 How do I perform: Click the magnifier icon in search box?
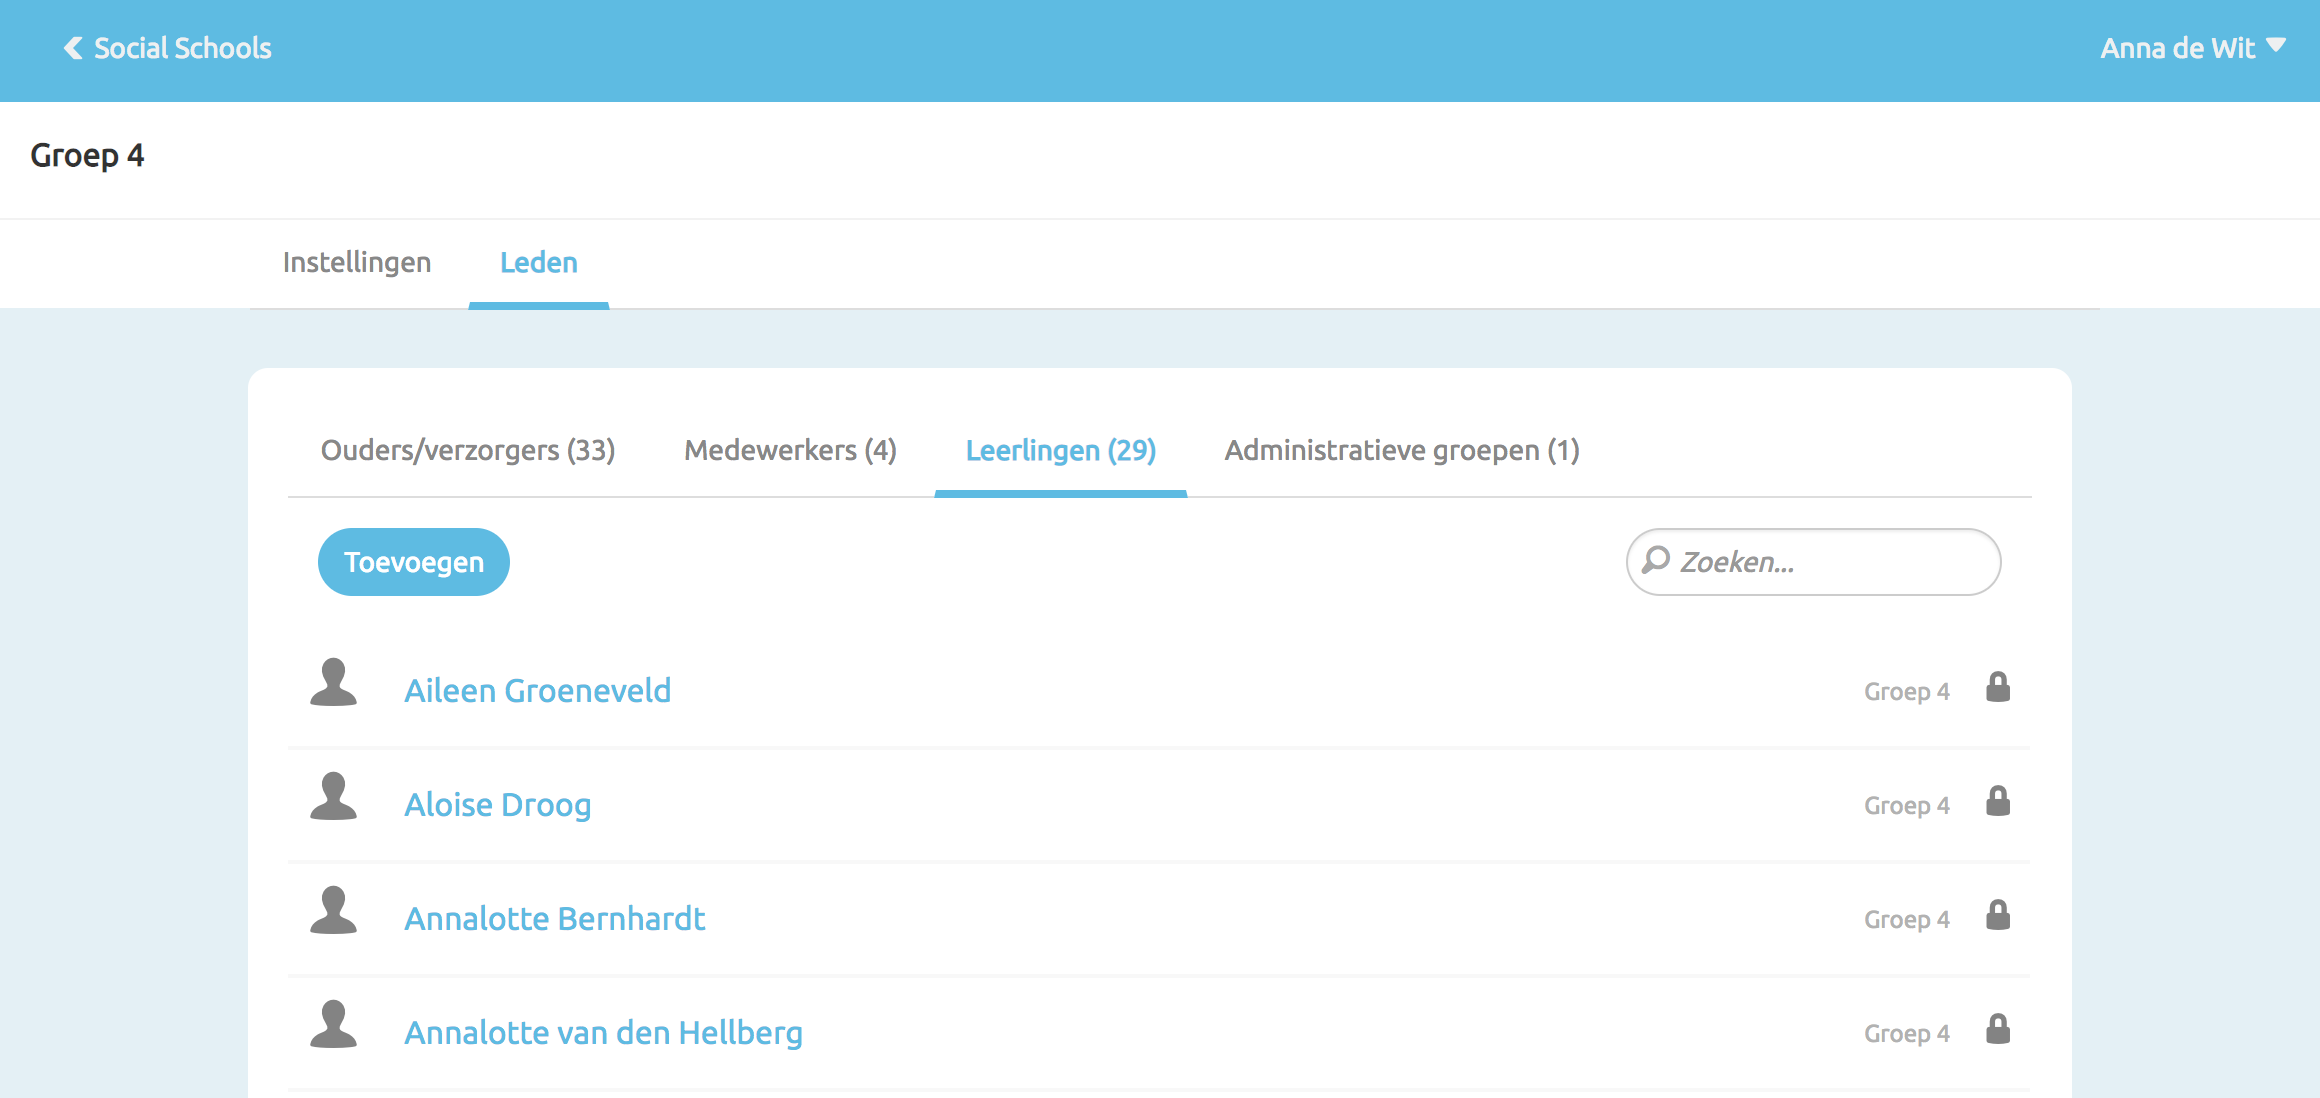pos(1656,560)
